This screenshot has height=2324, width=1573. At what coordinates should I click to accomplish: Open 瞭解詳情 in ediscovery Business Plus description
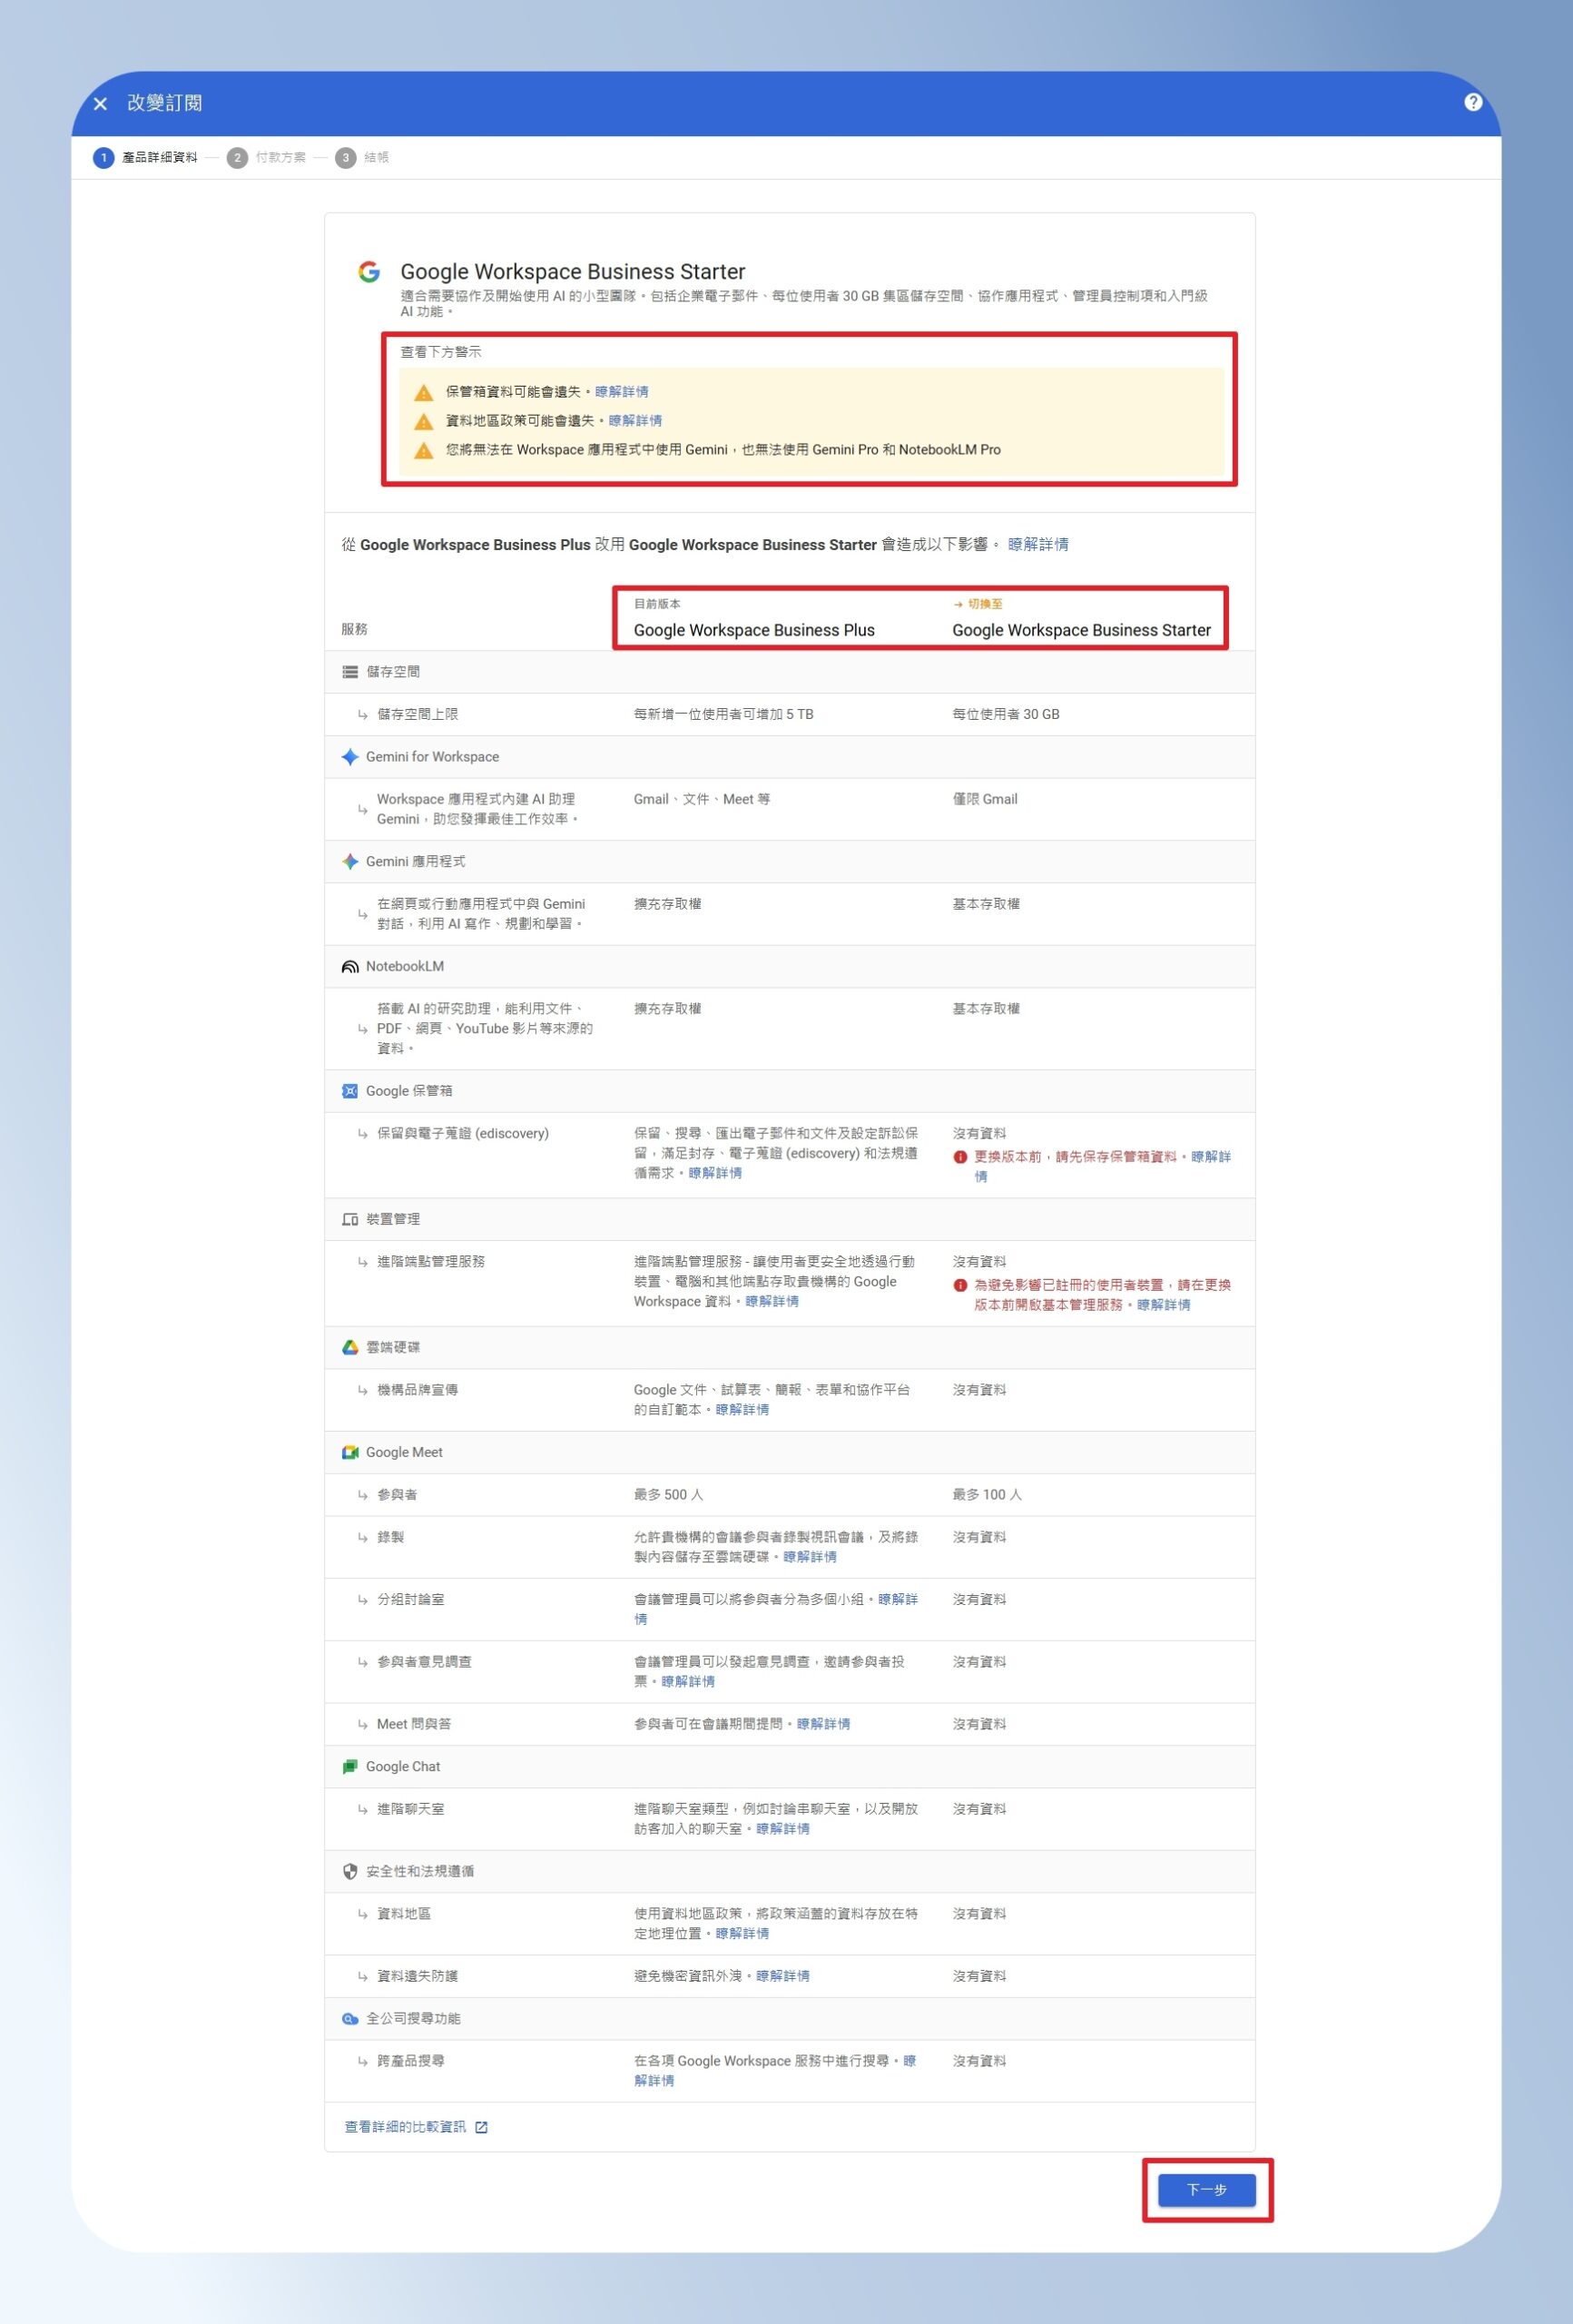pyautogui.click(x=715, y=1173)
